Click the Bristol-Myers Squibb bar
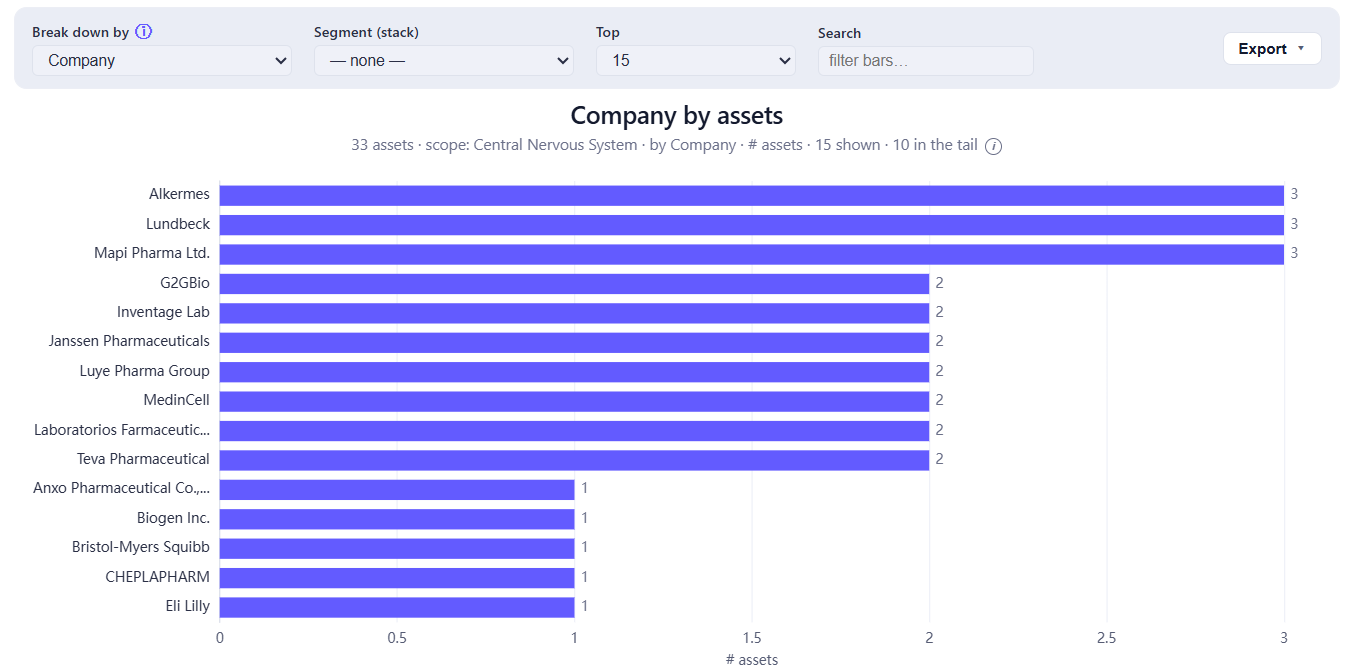 (397, 548)
